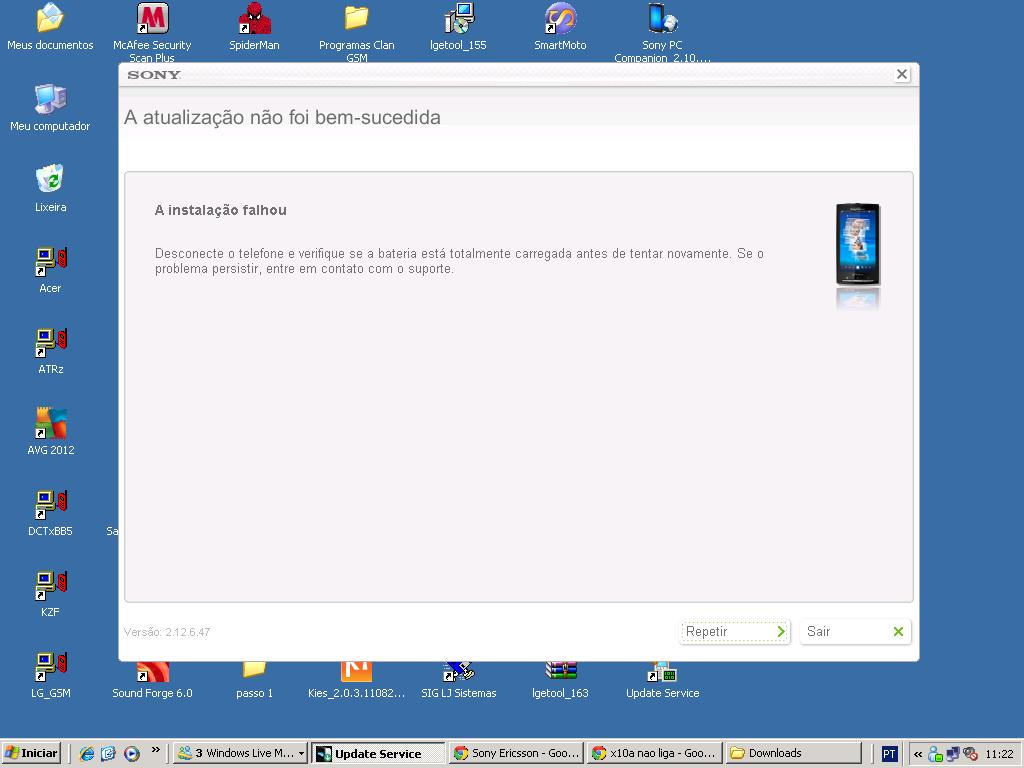Switch to Downloads folder taskbar button

[793, 753]
